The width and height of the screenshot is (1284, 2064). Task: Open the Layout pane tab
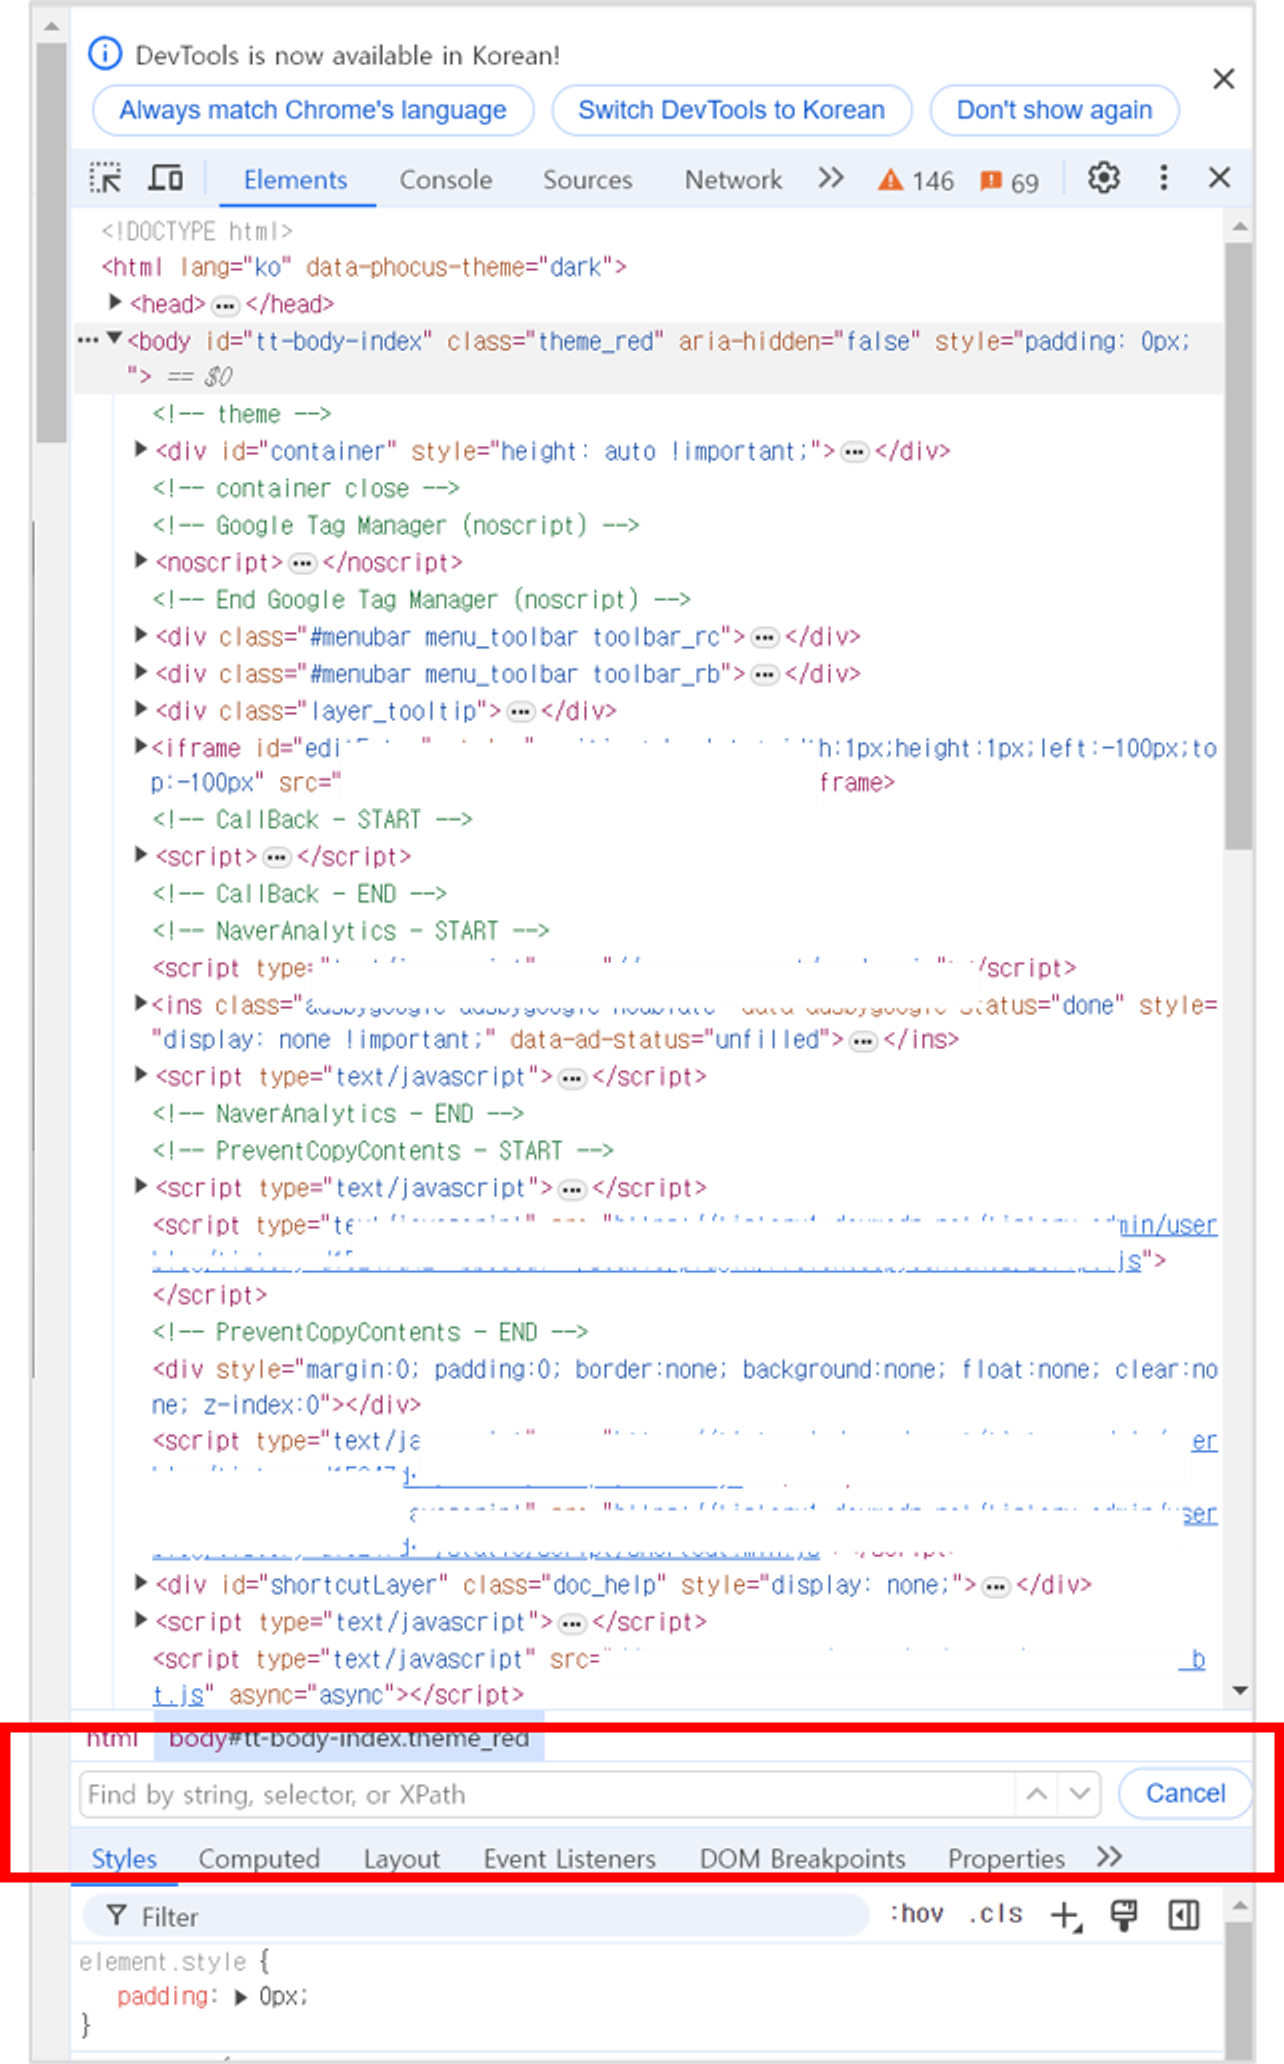pos(402,1859)
